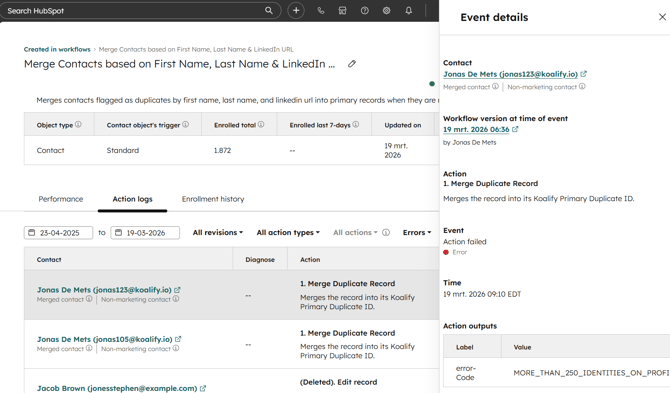Open external link icon next to jonas123 in Event details
This screenshot has height=393, width=670.
point(584,74)
